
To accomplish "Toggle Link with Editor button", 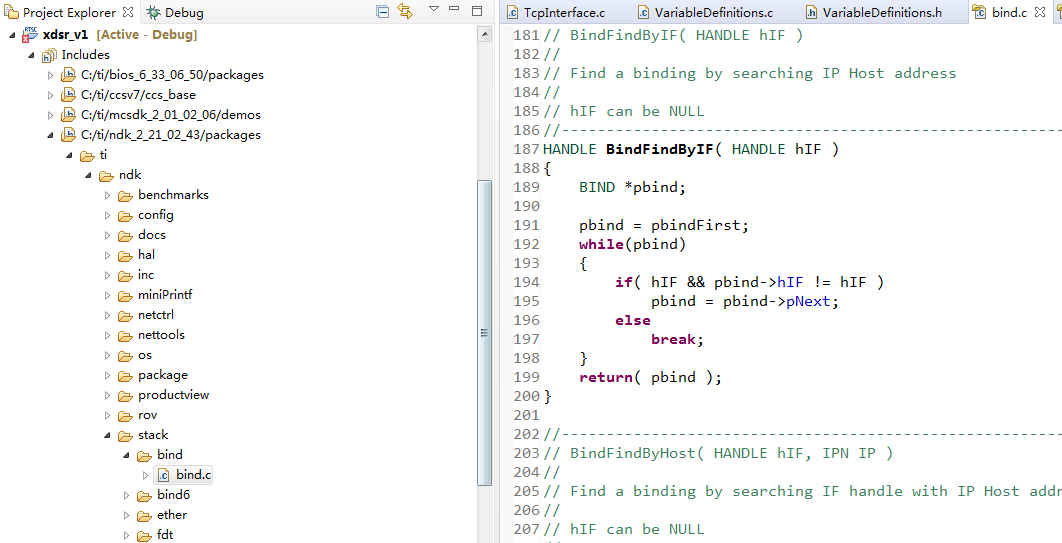I will tap(405, 12).
